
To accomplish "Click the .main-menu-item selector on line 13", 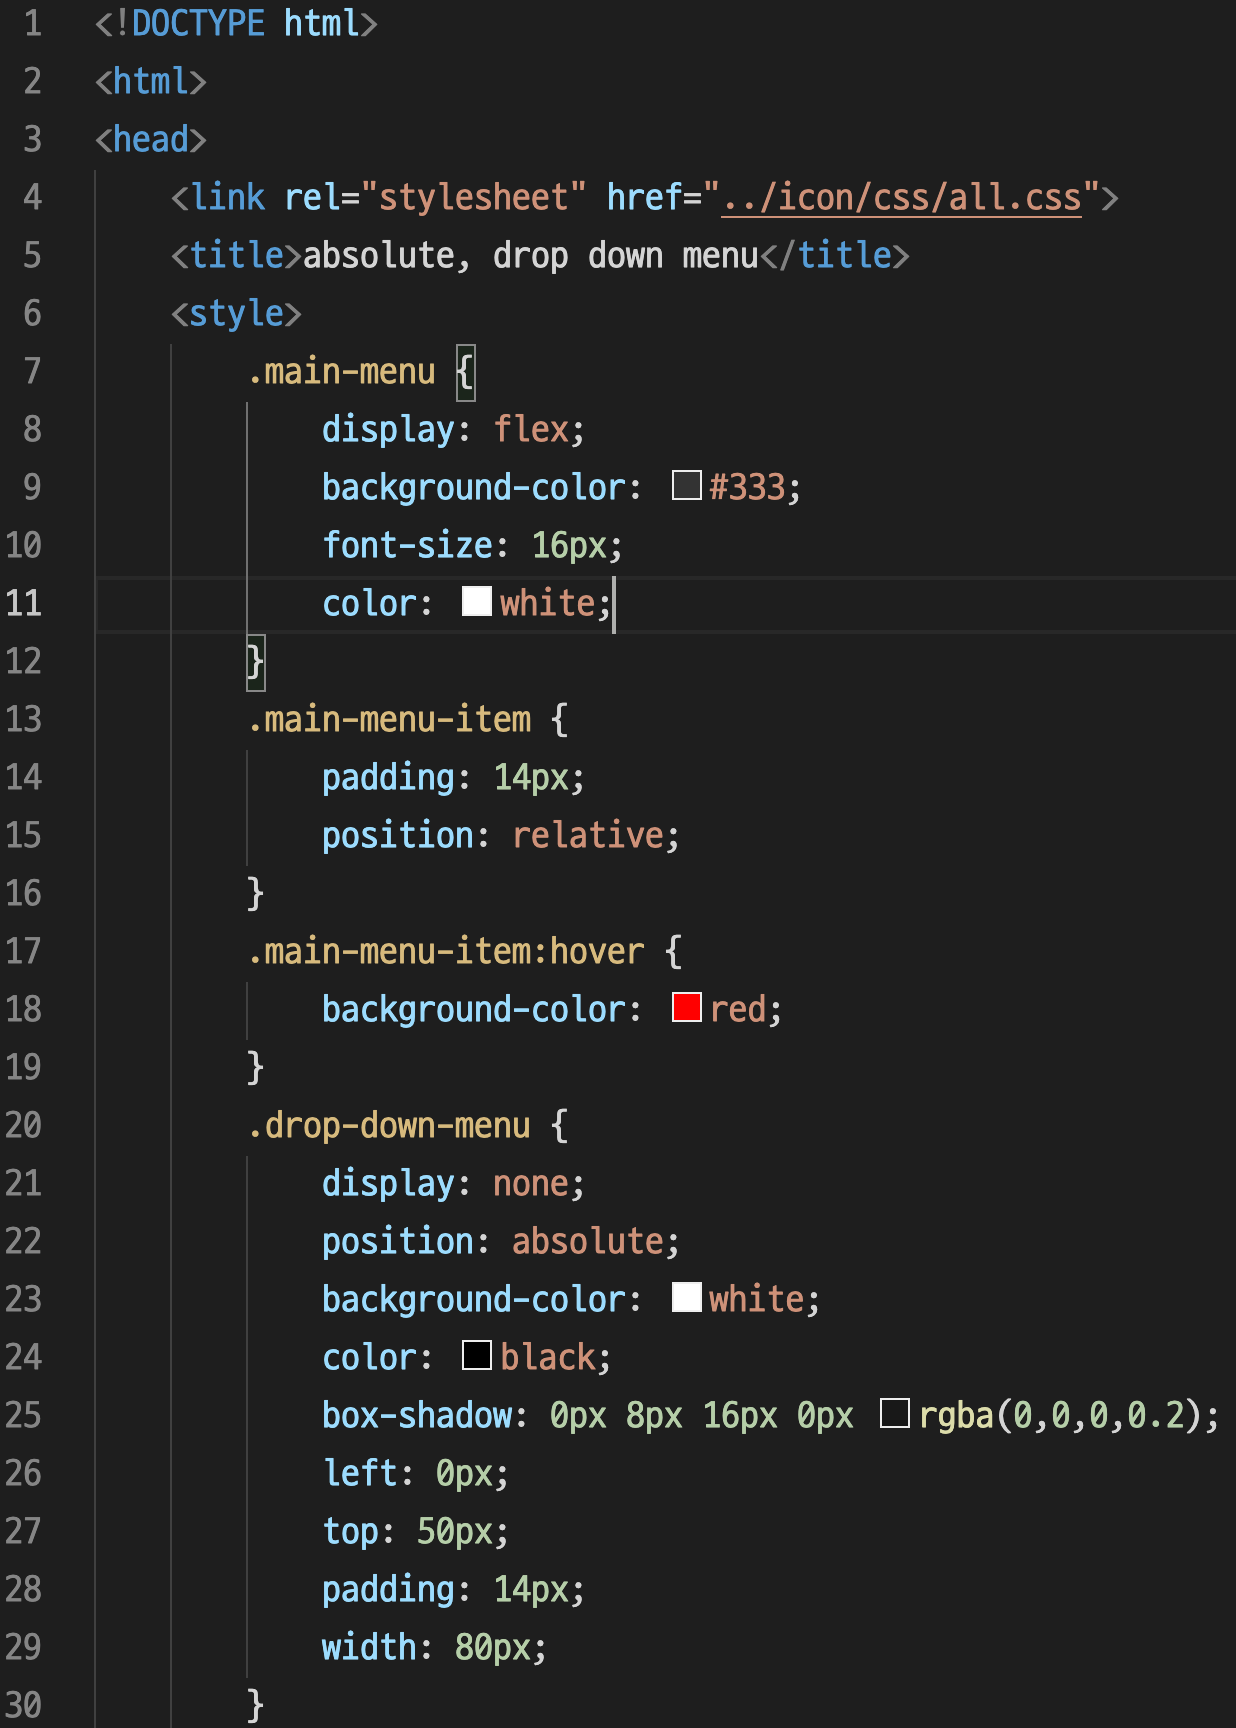I will click(389, 719).
